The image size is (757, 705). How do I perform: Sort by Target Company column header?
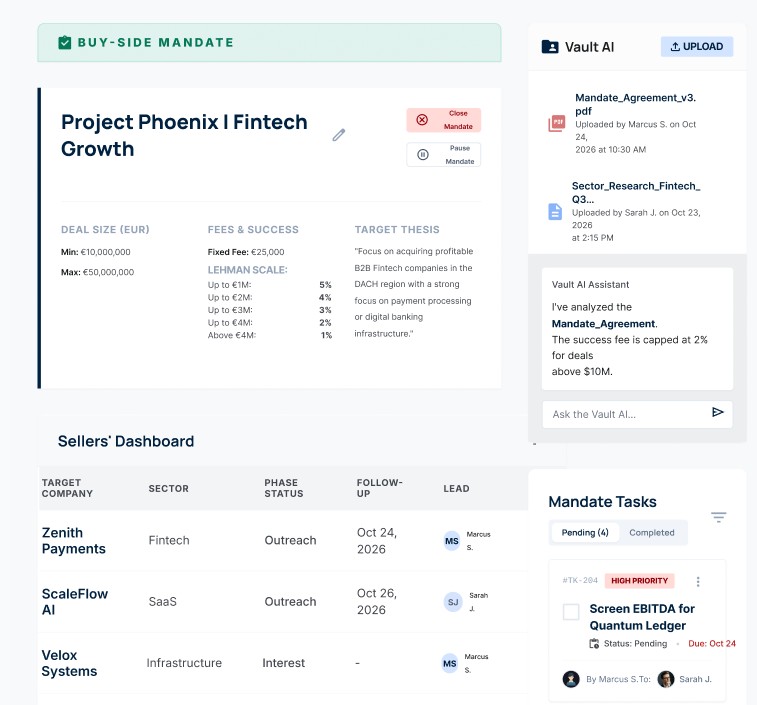coord(67,488)
